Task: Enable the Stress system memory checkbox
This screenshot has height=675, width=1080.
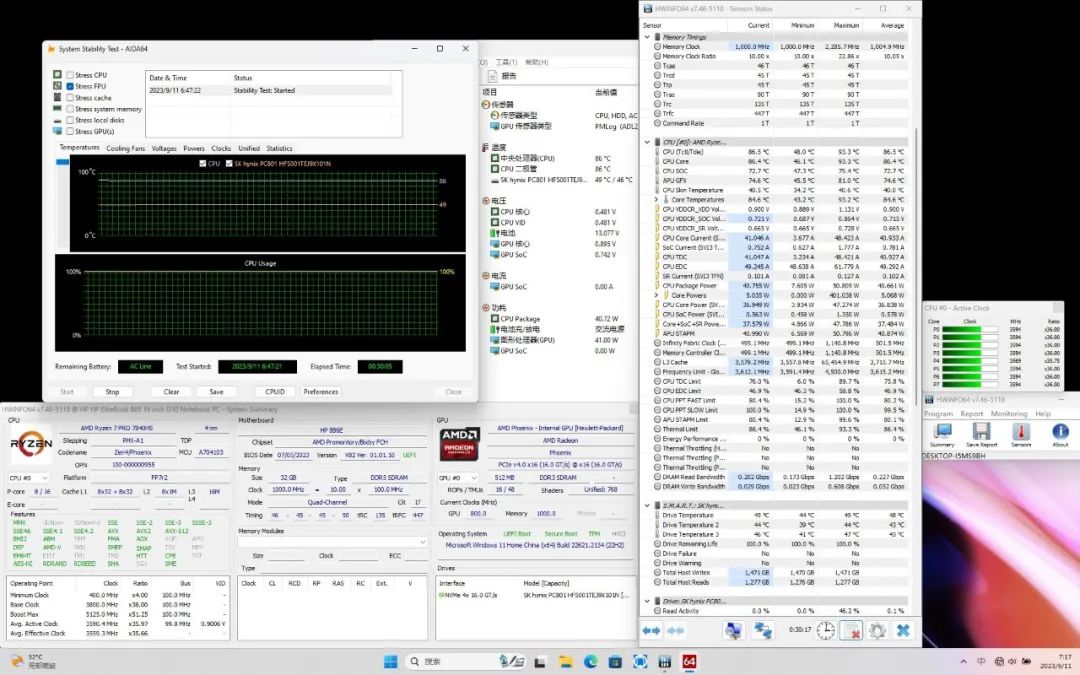Action: click(70, 109)
